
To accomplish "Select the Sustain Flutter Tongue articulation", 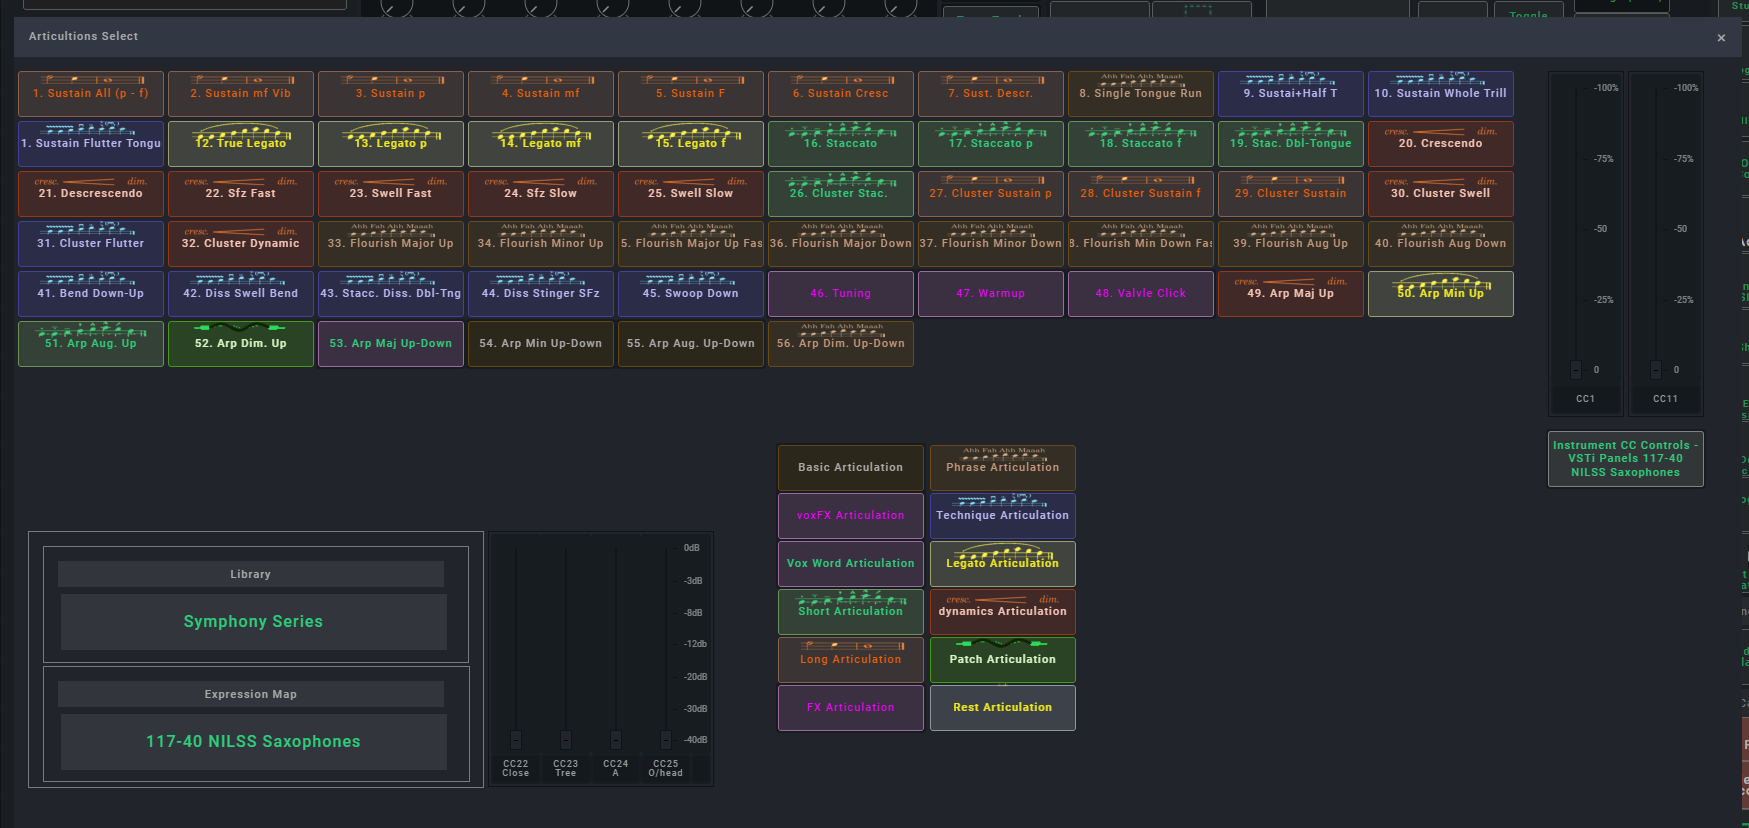I will tap(91, 144).
